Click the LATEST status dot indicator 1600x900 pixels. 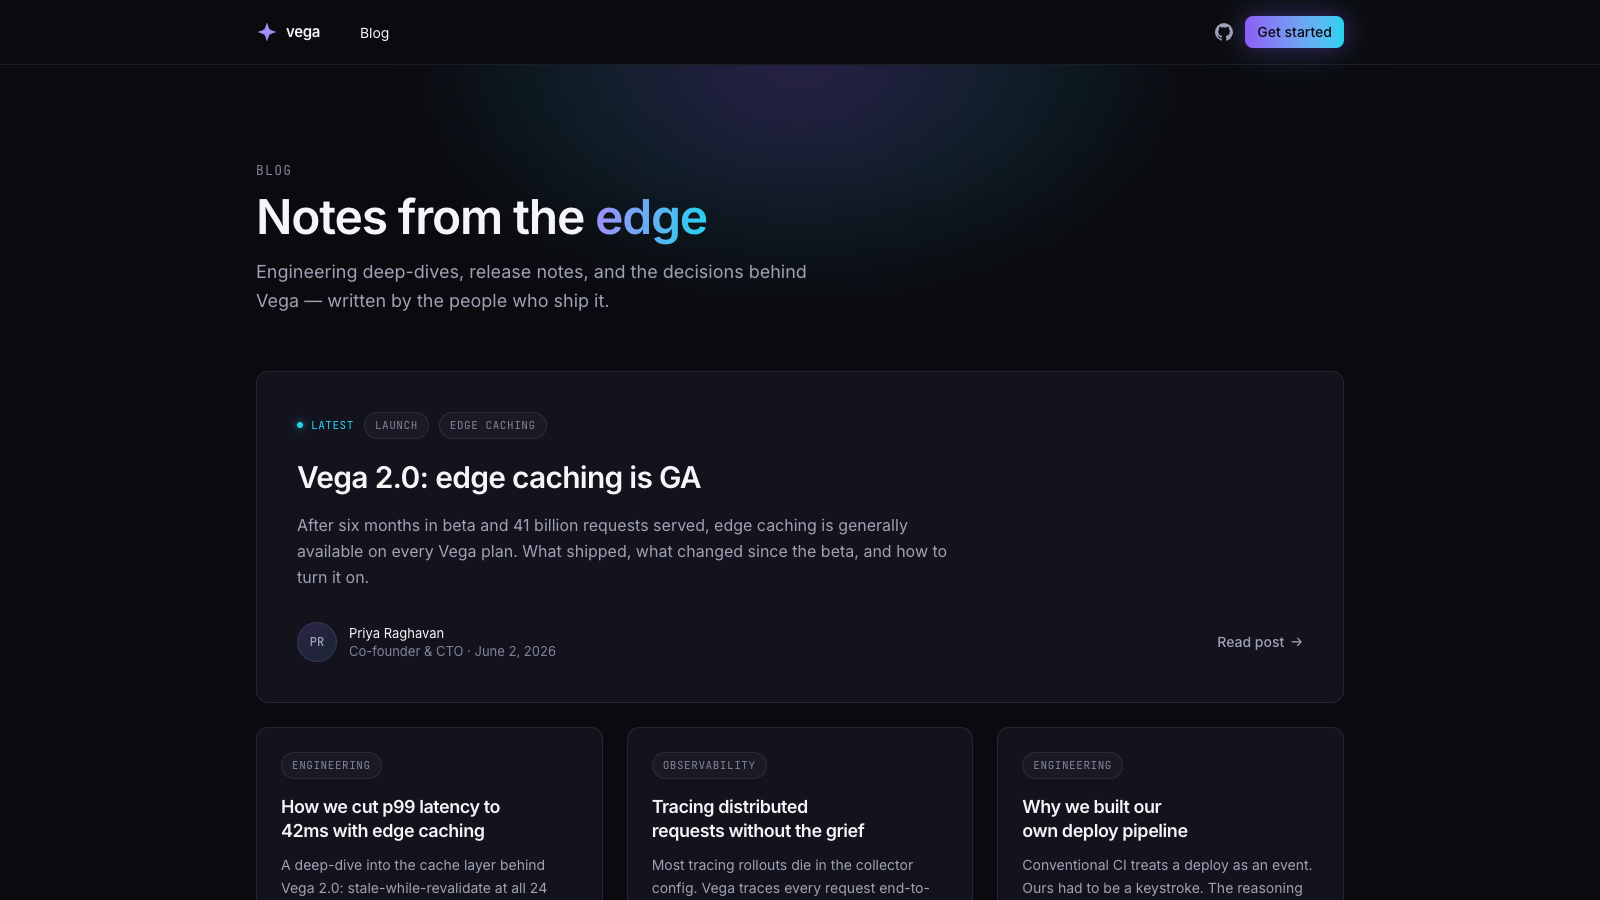[300, 425]
